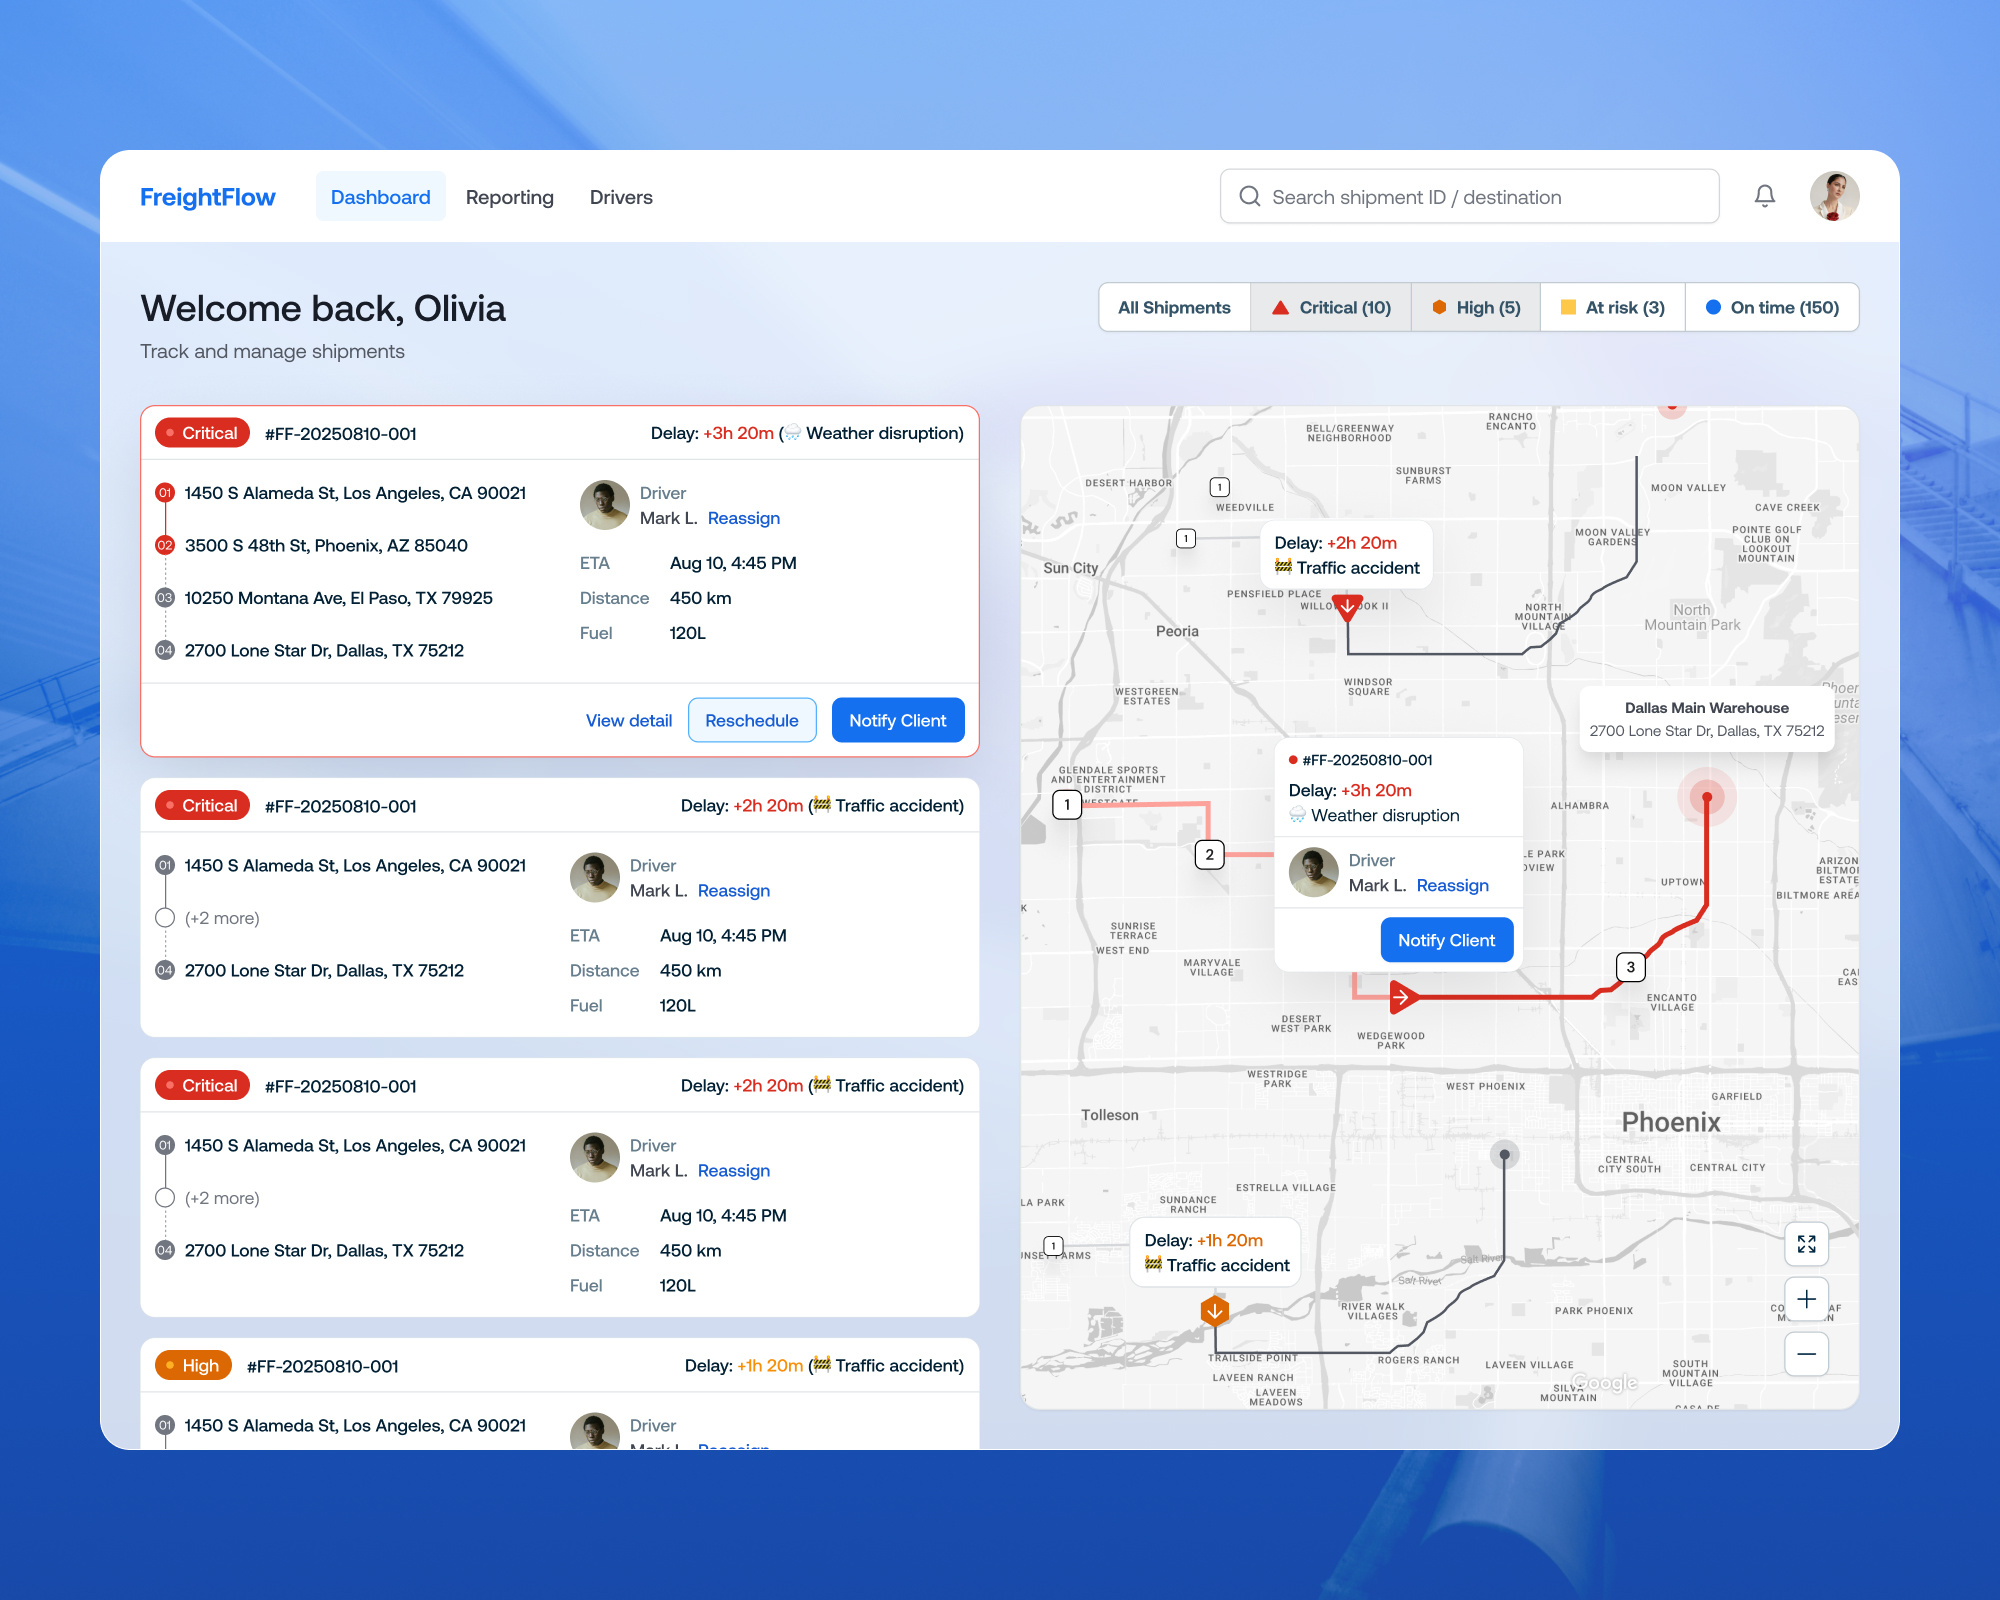Reschedule the top Critical shipment
Image resolution: width=2000 pixels, height=1600 pixels.
click(751, 720)
